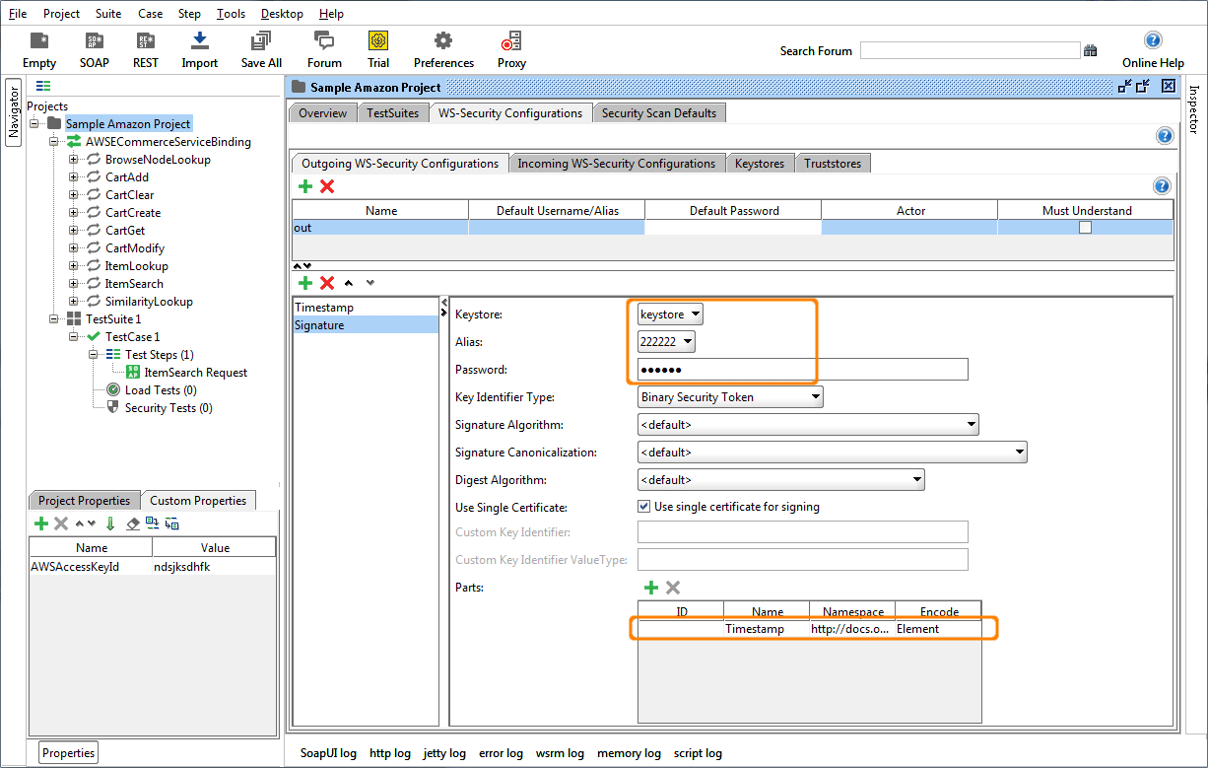Open help for WS-Security configurations panel
The height and width of the screenshot is (768, 1208).
(x=1165, y=136)
